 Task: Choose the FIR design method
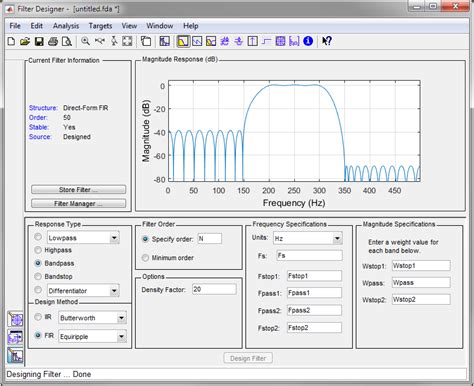44,335
